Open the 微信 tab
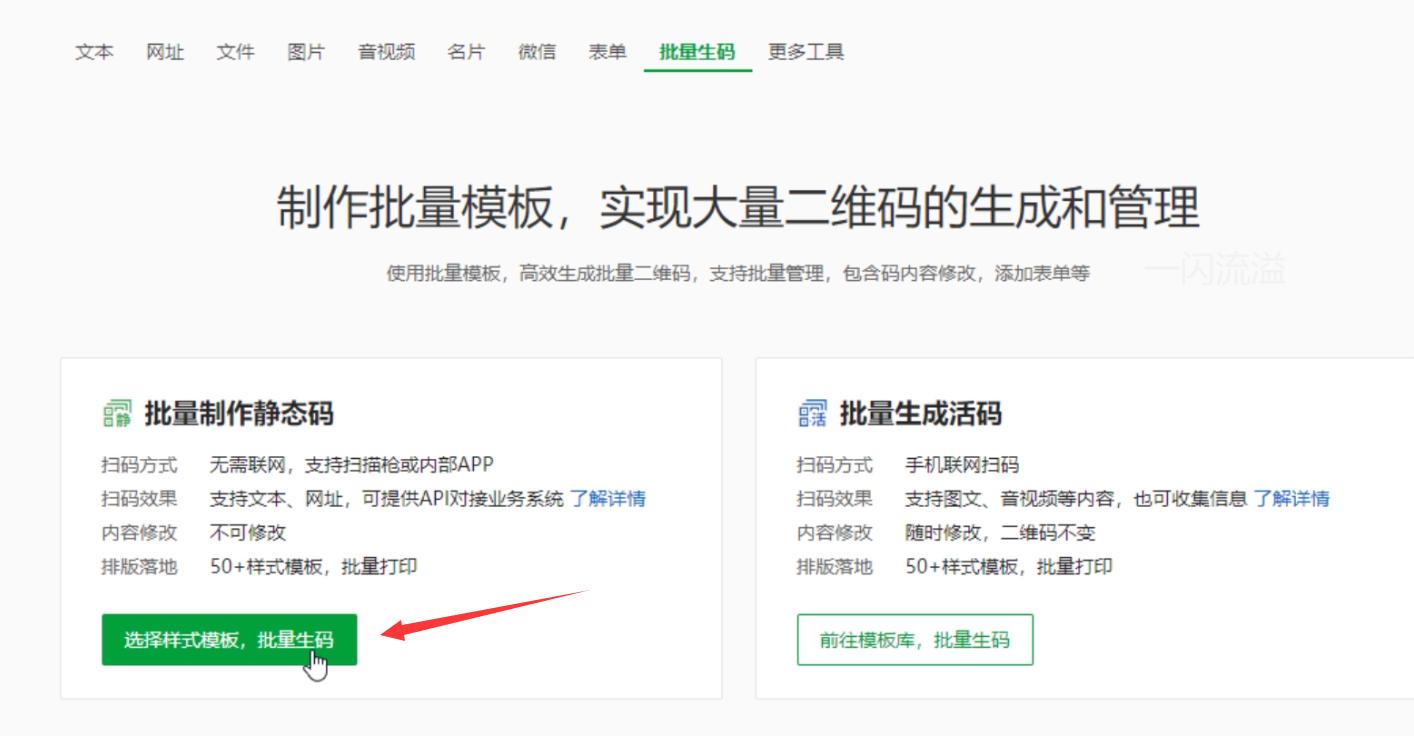Screen dimensions: 1414x736 (538, 51)
